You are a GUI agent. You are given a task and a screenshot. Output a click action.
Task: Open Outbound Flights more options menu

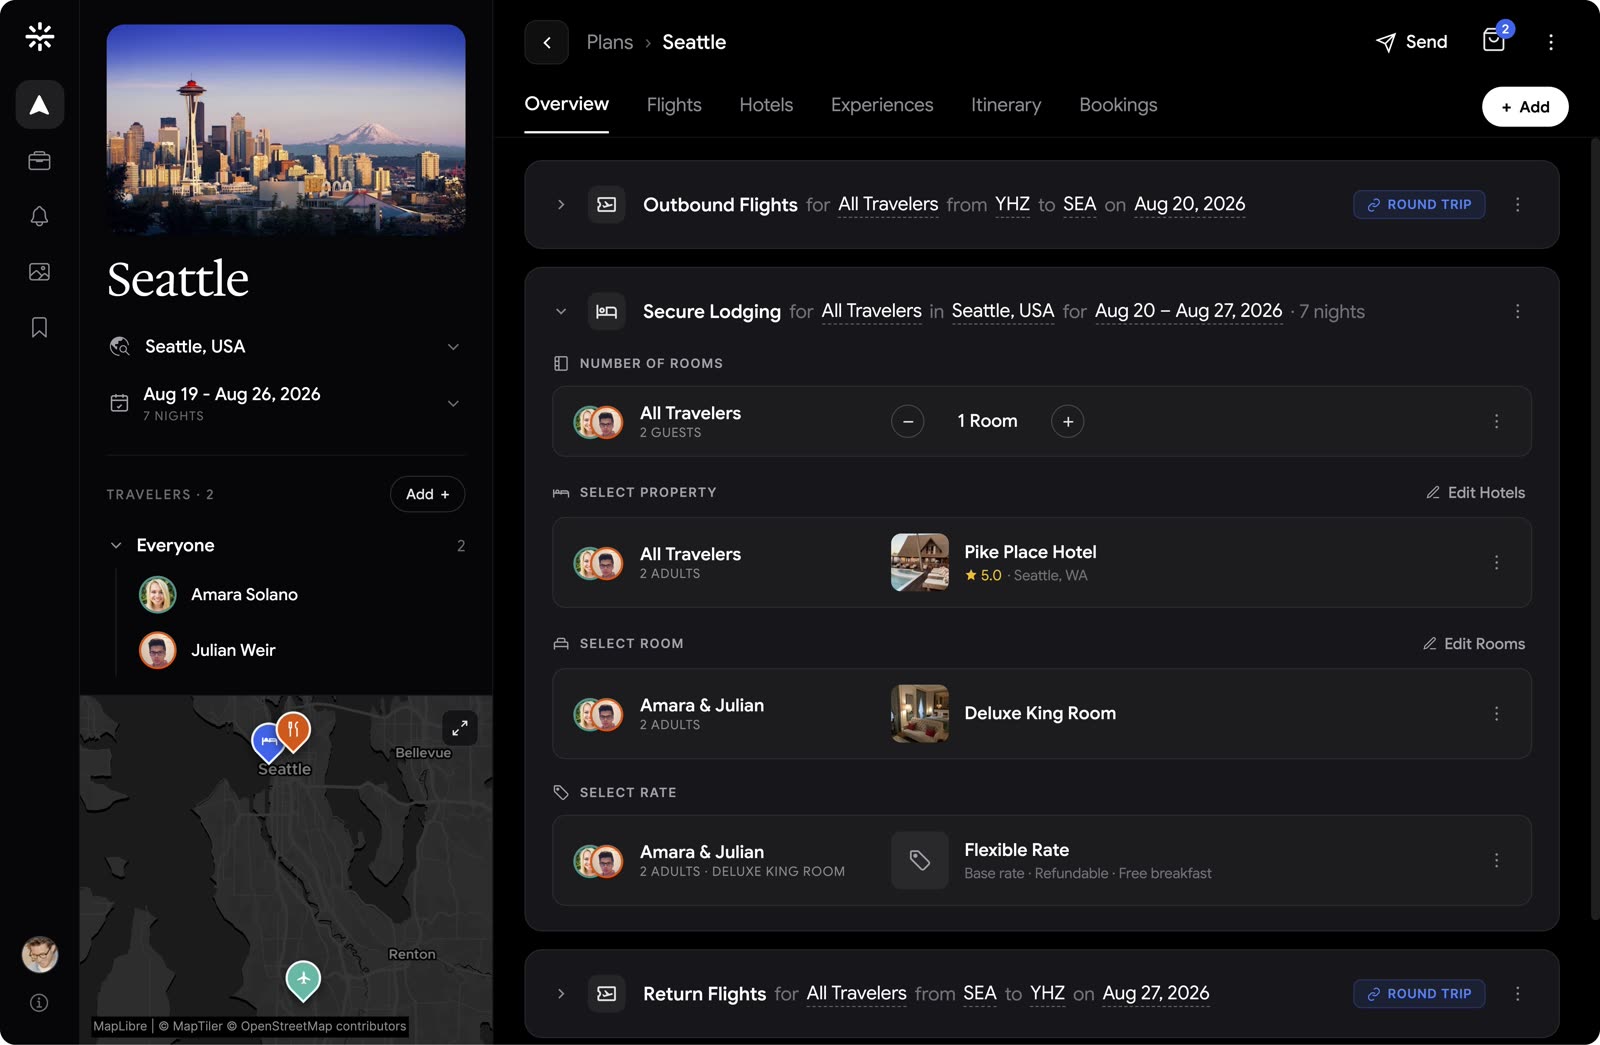coord(1518,204)
